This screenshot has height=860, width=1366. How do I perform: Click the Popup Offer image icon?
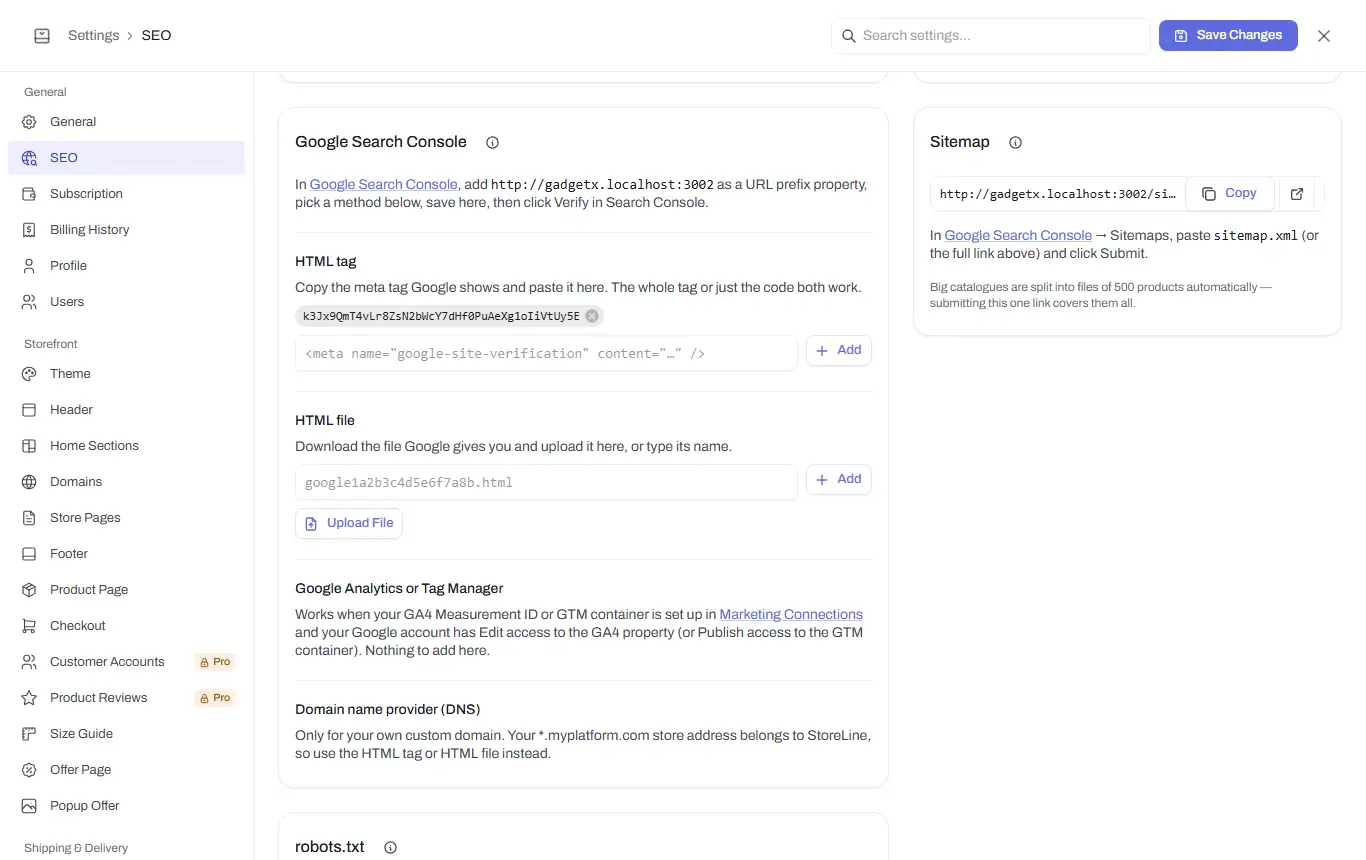tap(30, 806)
